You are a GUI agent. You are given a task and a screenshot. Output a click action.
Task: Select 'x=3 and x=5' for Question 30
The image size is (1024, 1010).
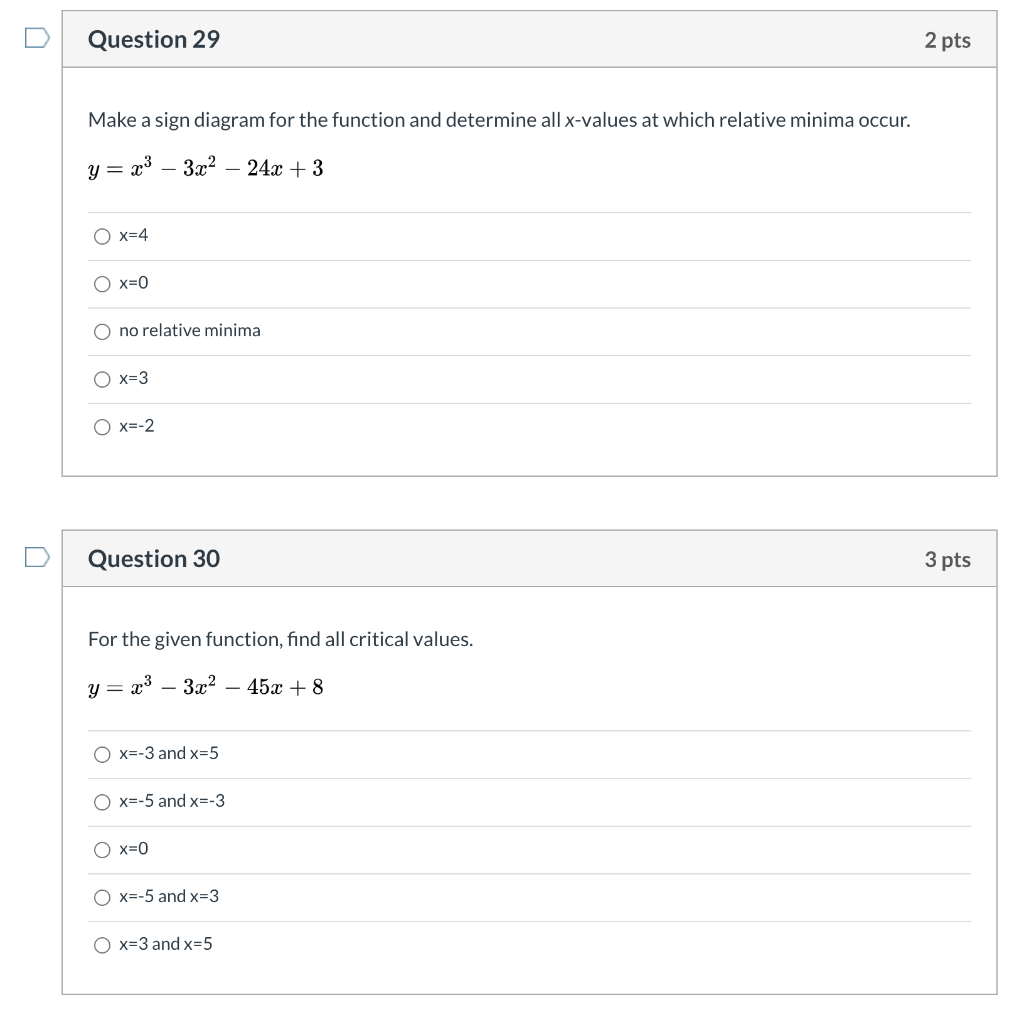click(102, 944)
